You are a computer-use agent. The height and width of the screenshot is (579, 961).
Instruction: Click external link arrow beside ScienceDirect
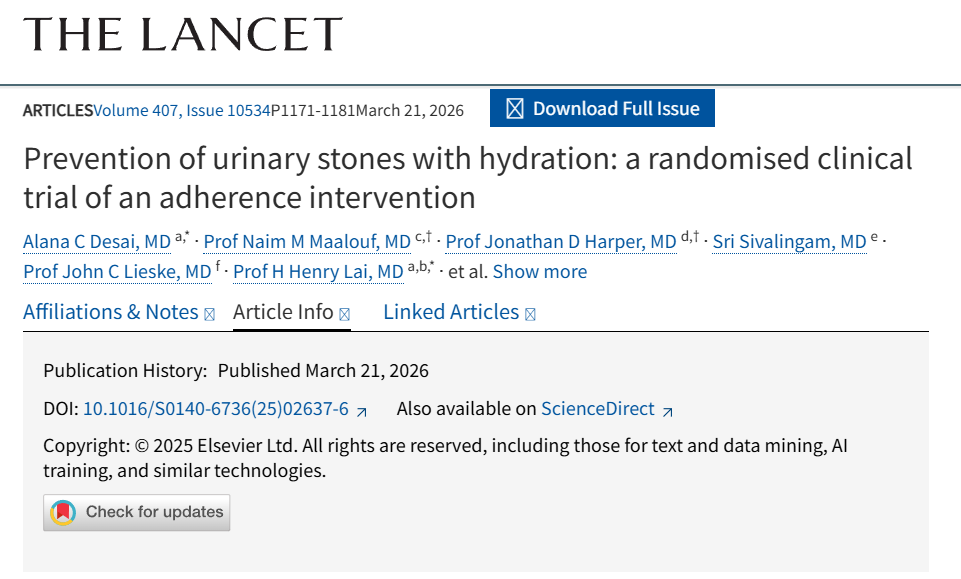(x=668, y=410)
